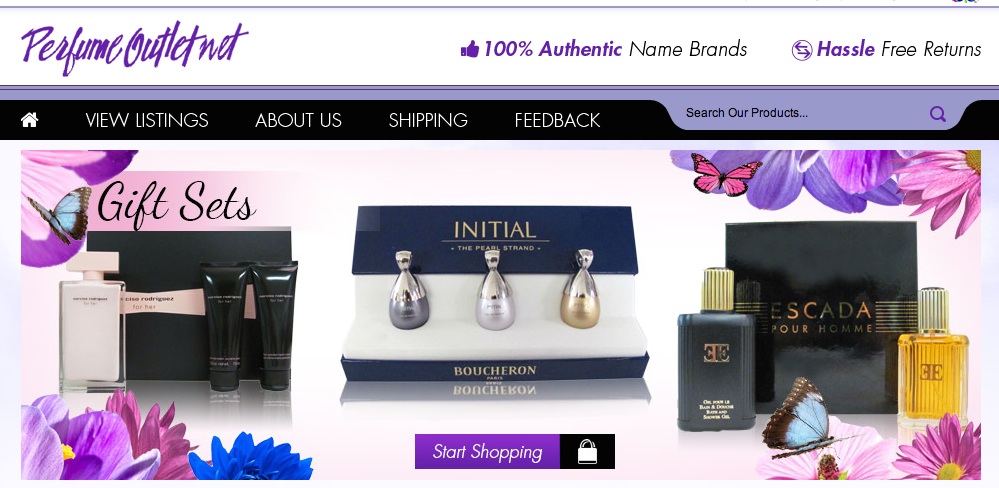999x488 pixels.
Task: Click the blue butterfly beside Gift Sets
Action: [60, 215]
